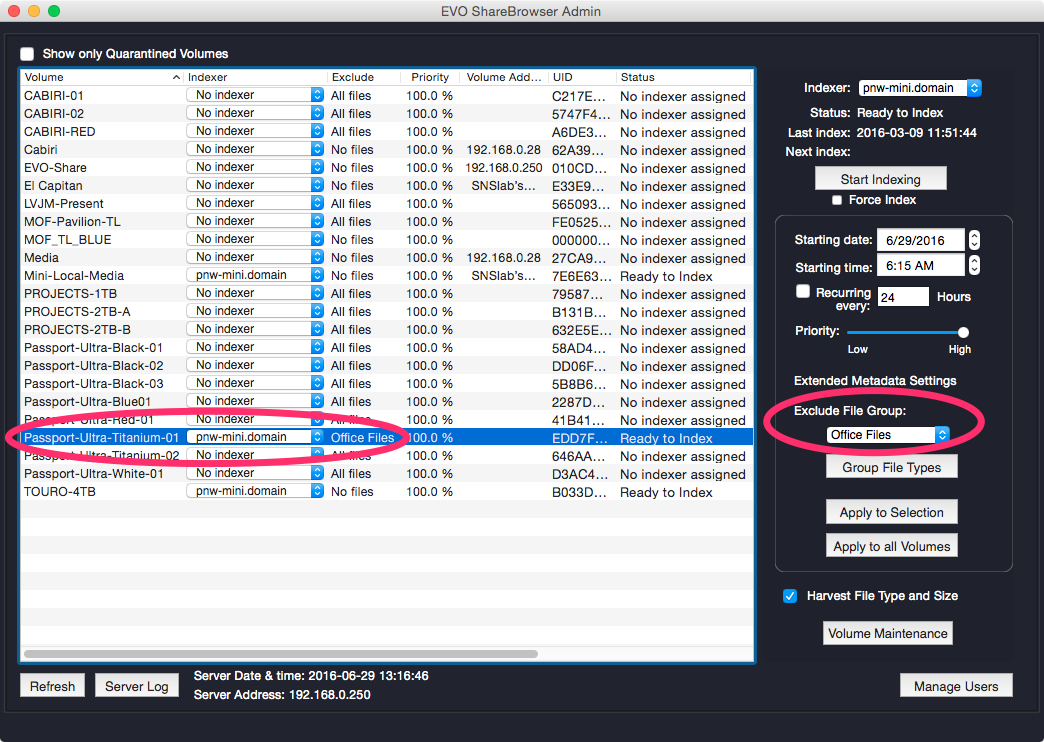Sort by the Status column header
Screen dimensions: 1044x742
pyautogui.click(x=684, y=77)
